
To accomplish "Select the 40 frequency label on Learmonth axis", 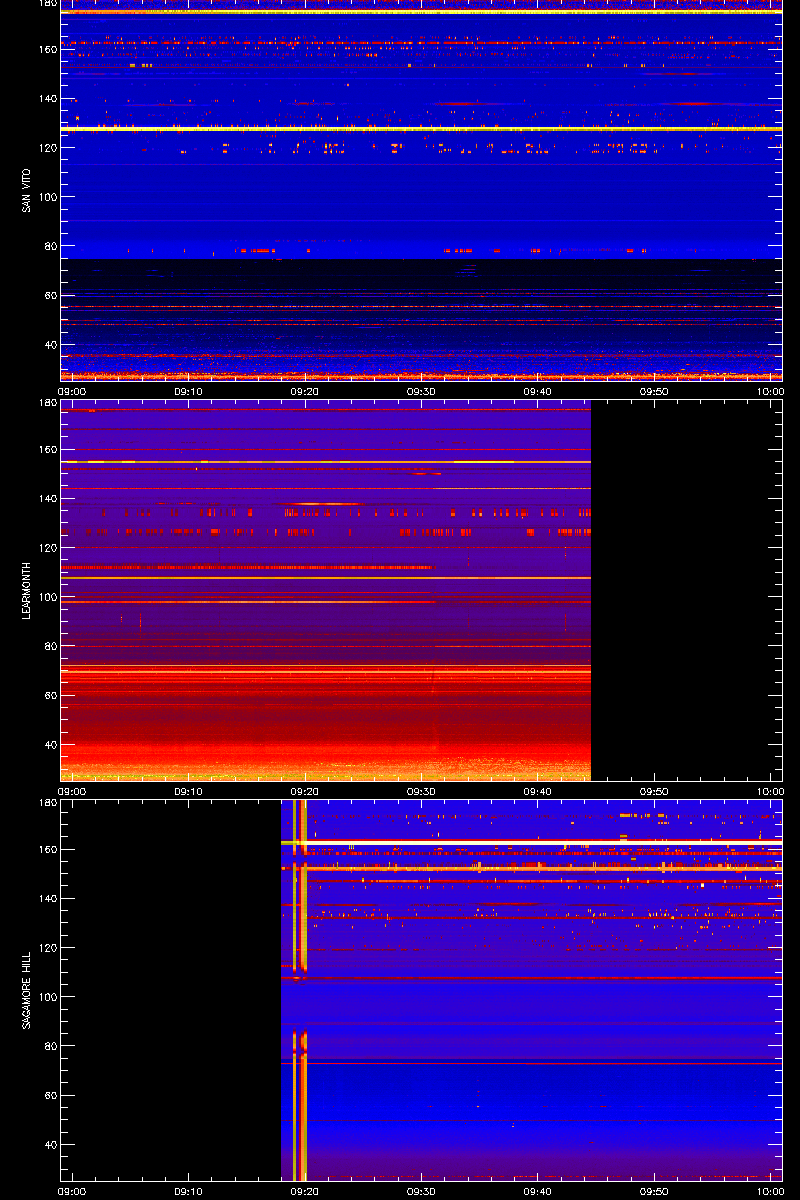I will point(51,744).
